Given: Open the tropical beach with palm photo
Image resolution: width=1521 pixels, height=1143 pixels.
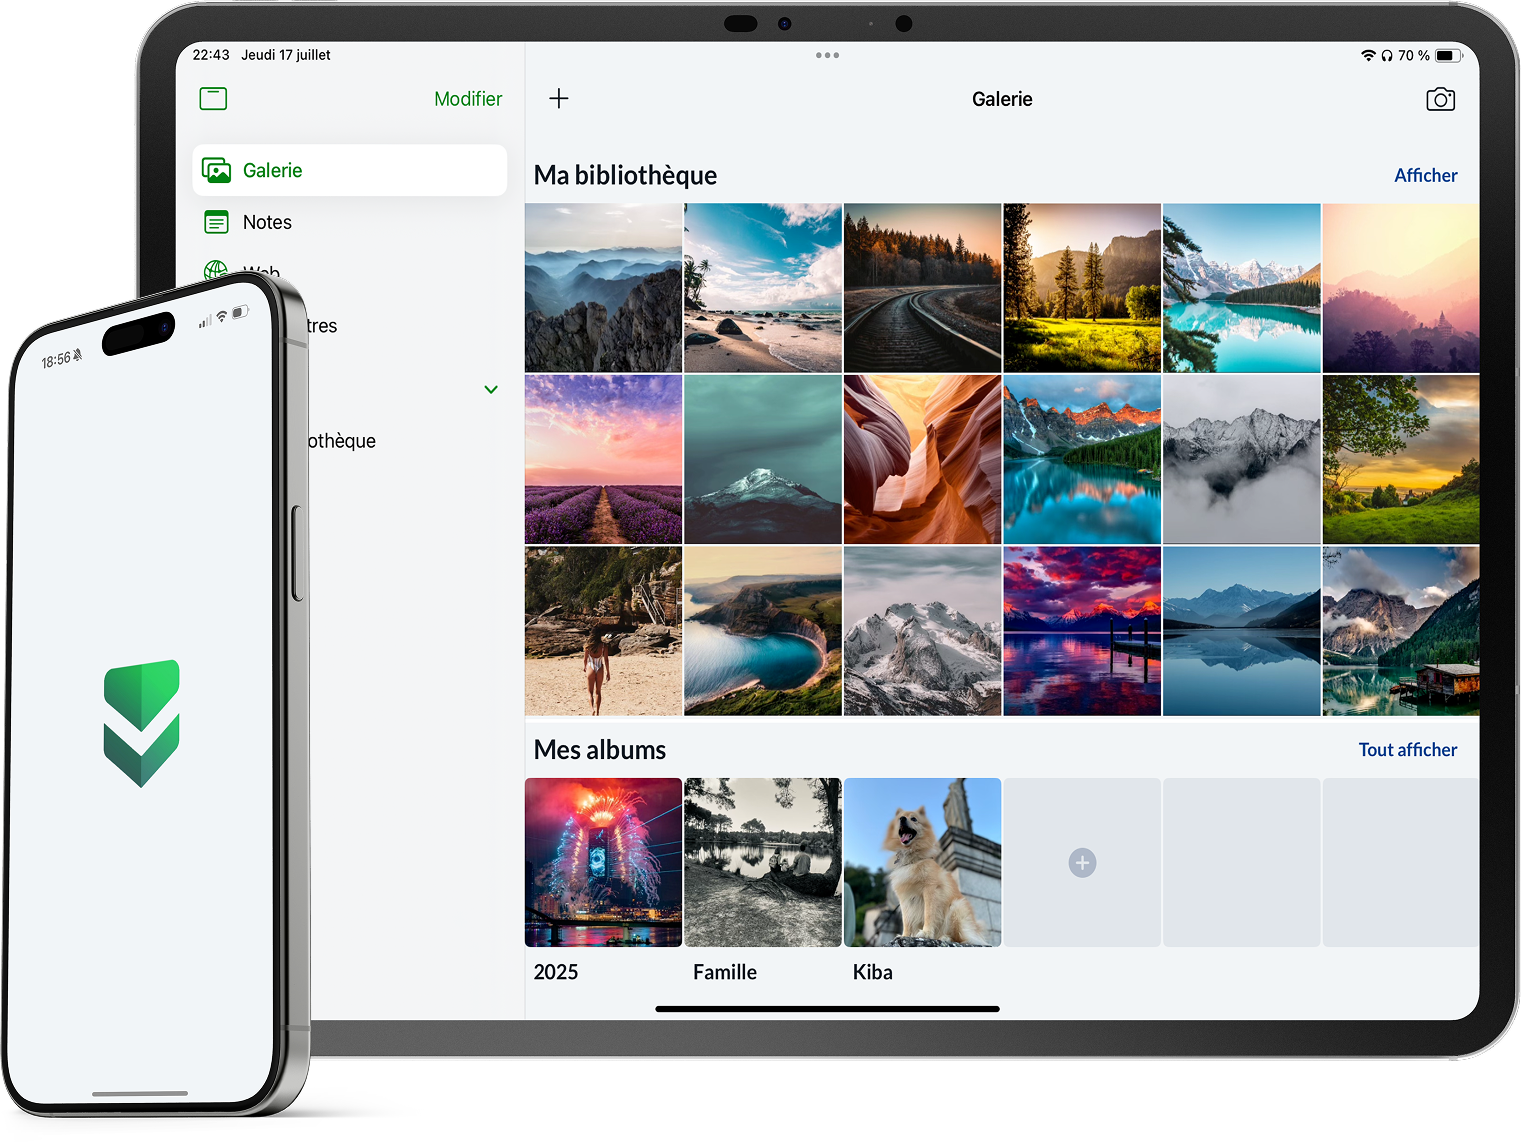Looking at the screenshot, I should 763,288.
